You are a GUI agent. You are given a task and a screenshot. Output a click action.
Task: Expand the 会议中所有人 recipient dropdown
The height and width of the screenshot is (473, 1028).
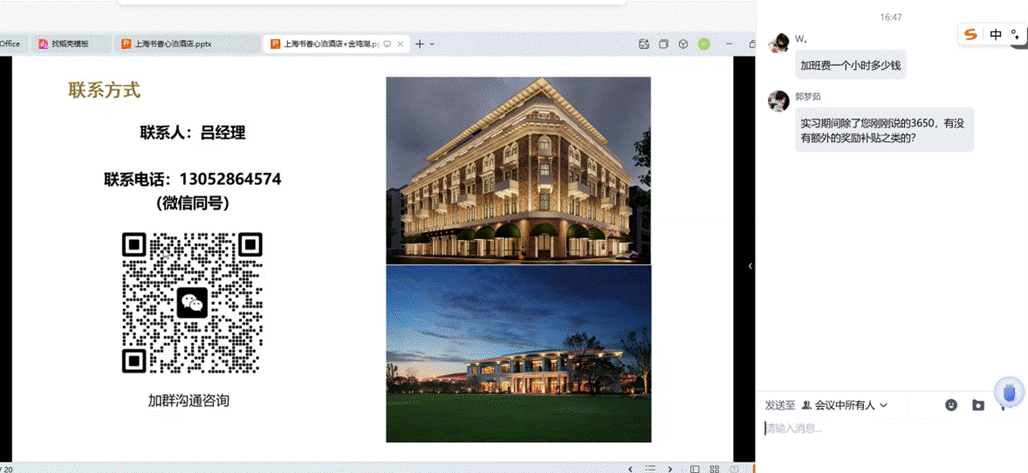click(845, 405)
